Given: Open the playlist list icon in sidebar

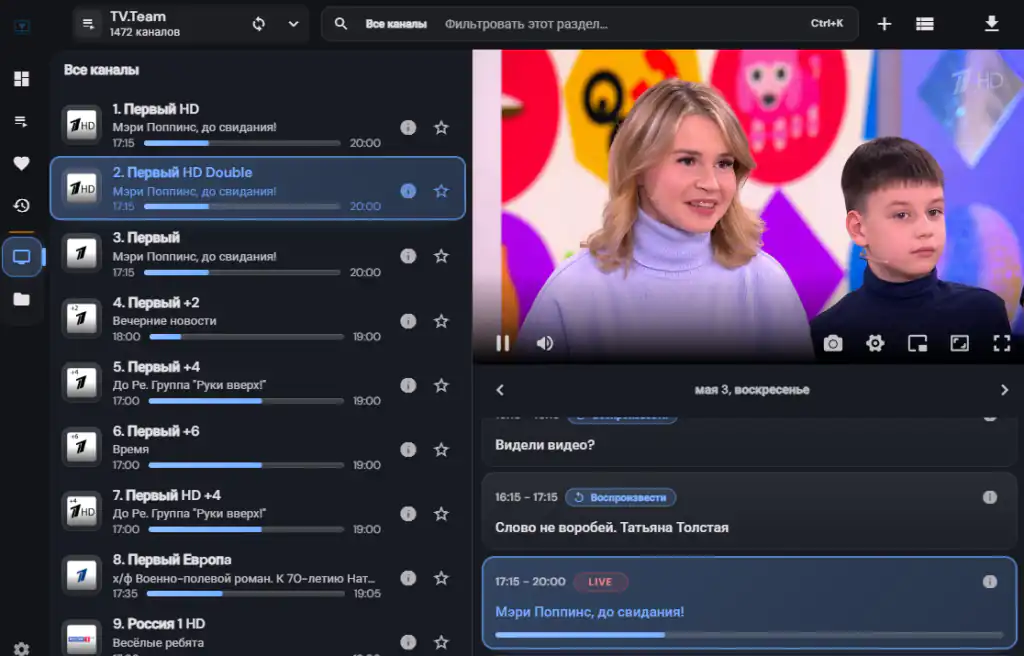Looking at the screenshot, I should pos(22,122).
